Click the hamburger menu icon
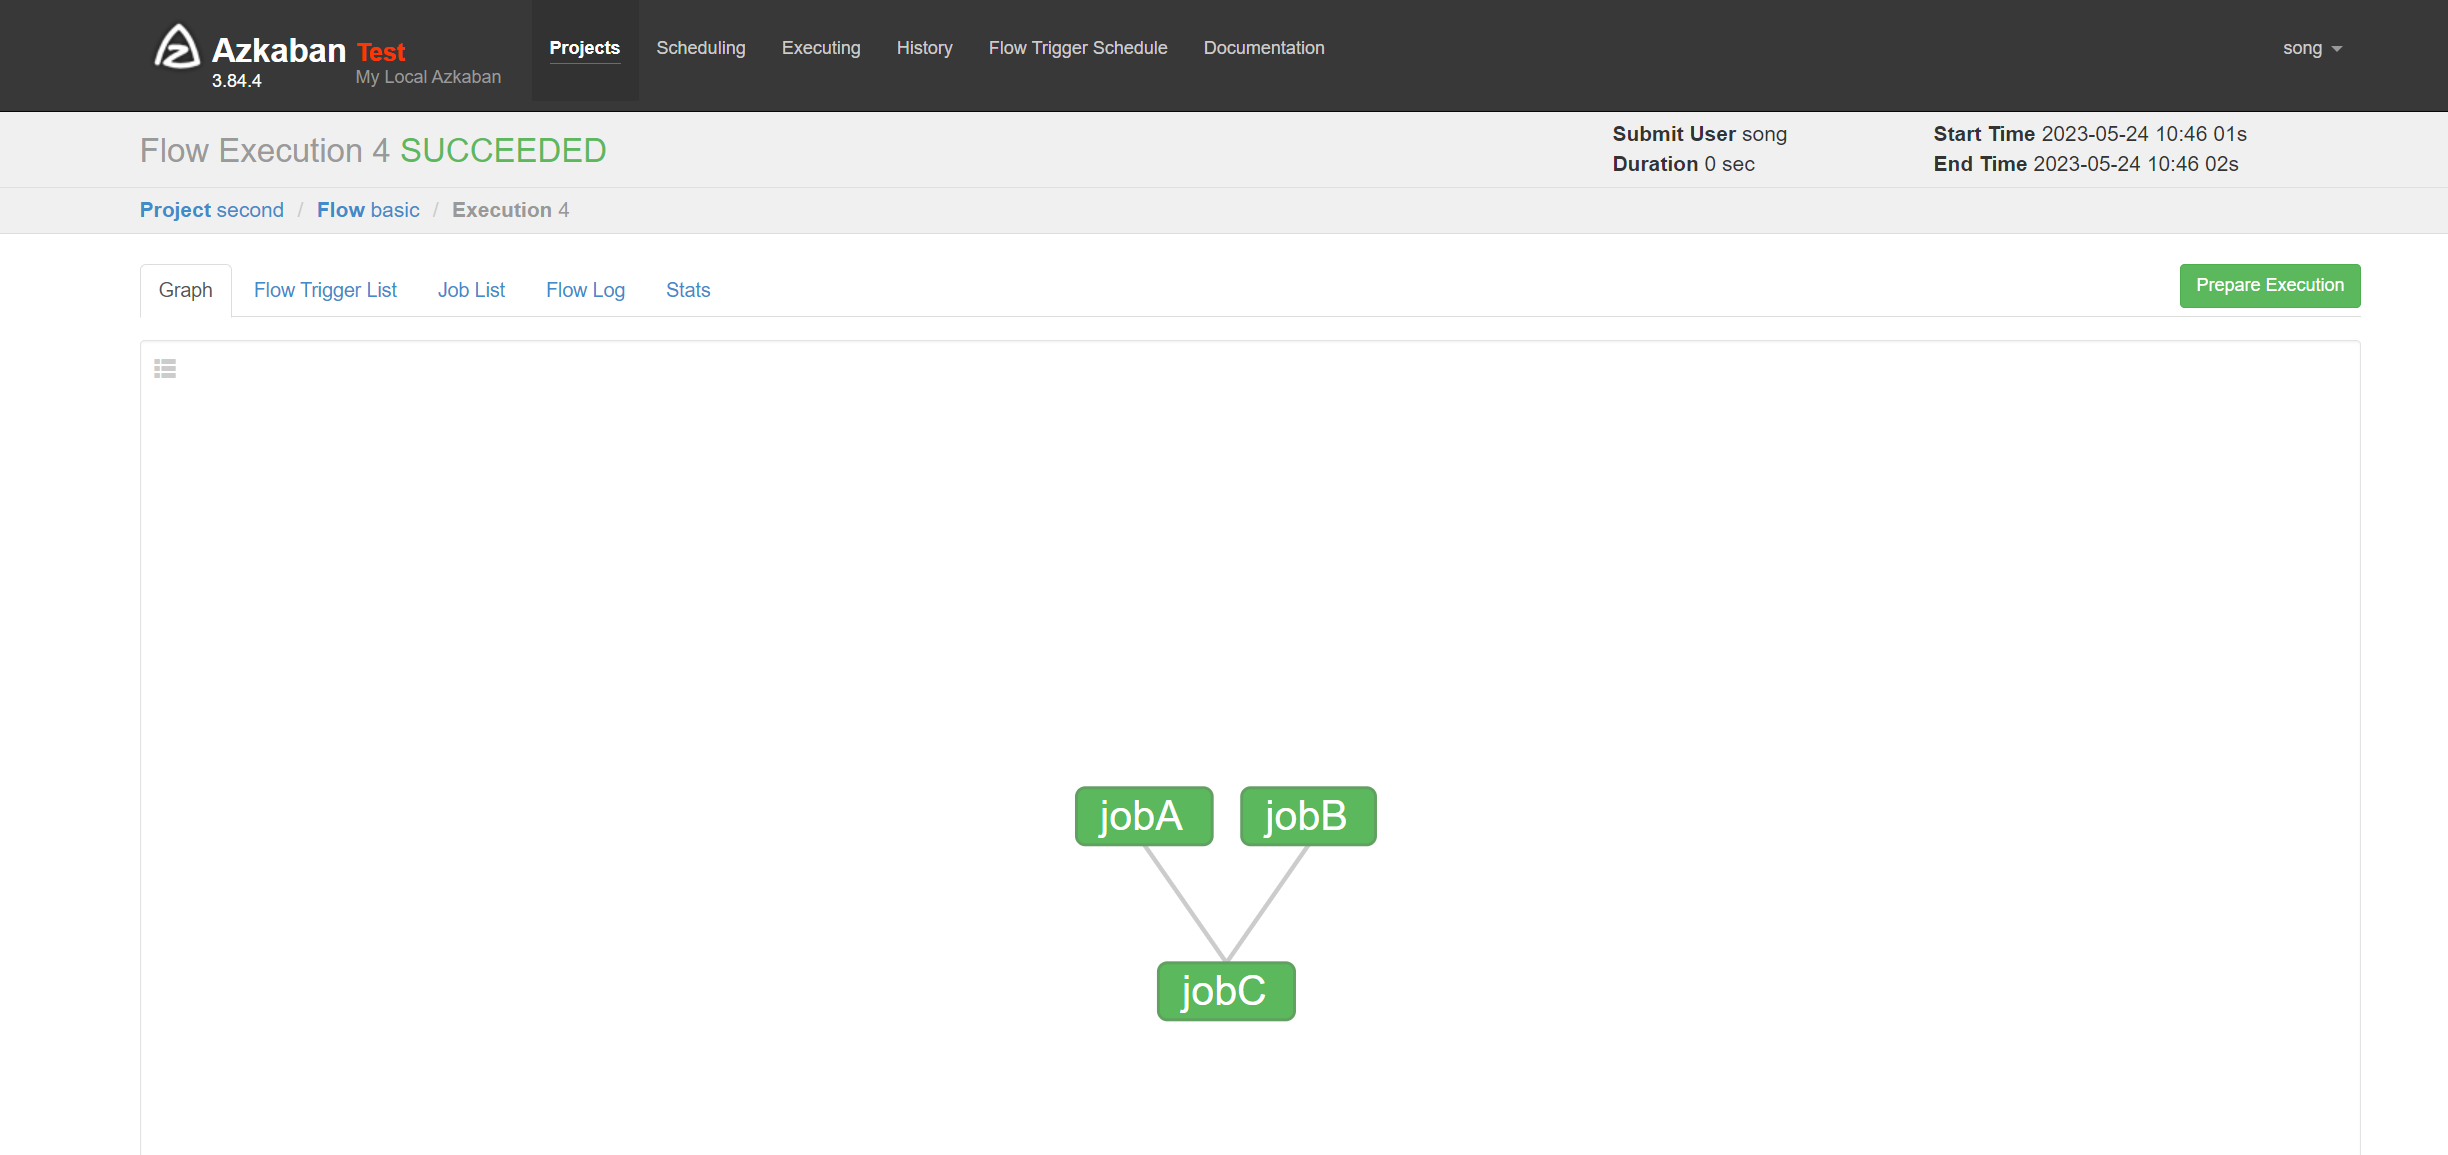The height and width of the screenshot is (1155, 2448). coord(165,368)
